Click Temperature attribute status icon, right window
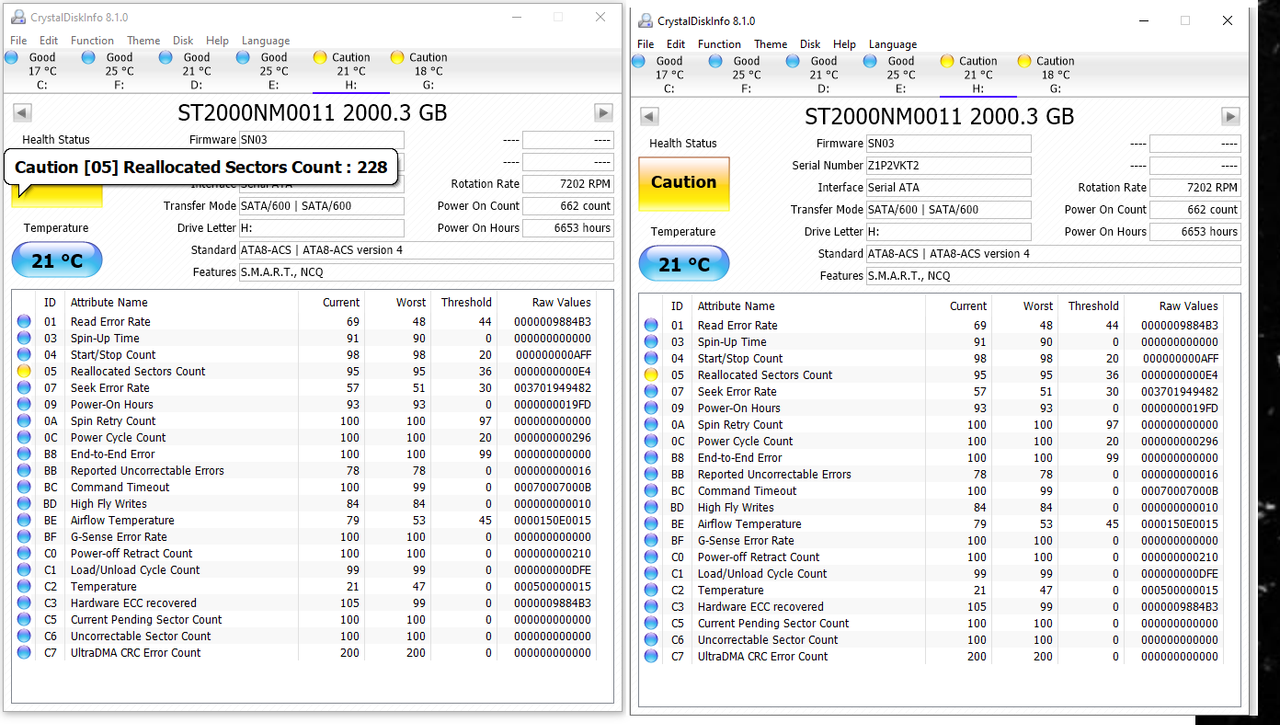Viewport: 1280px width, 725px height. tap(651, 590)
